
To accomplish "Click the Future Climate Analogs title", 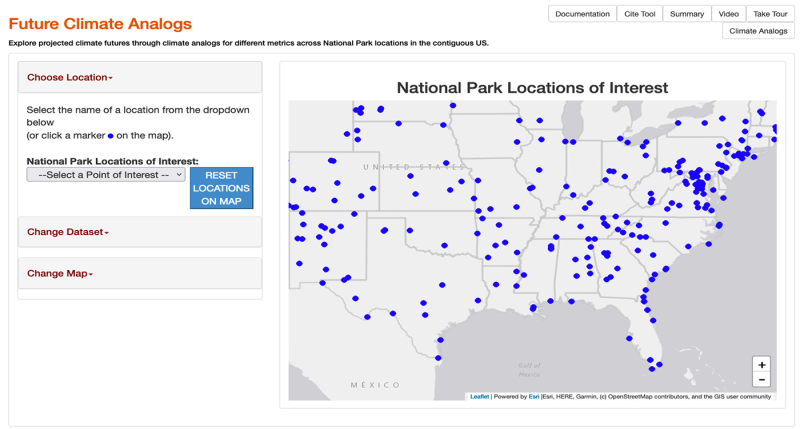I will [x=100, y=23].
